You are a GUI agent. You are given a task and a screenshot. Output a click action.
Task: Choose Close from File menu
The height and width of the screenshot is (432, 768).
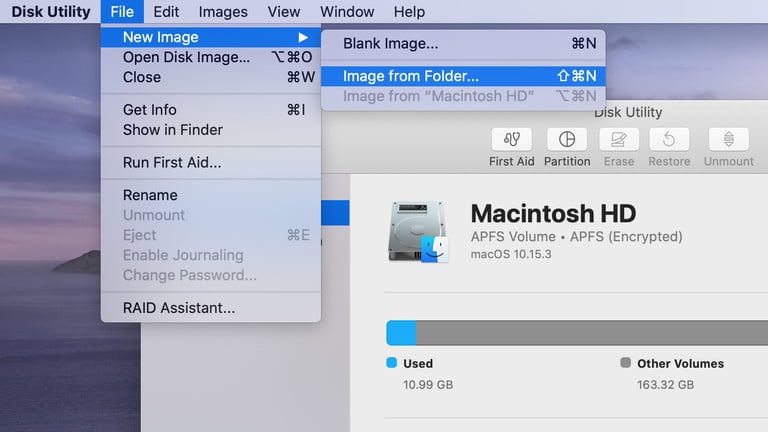pyautogui.click(x=211, y=77)
